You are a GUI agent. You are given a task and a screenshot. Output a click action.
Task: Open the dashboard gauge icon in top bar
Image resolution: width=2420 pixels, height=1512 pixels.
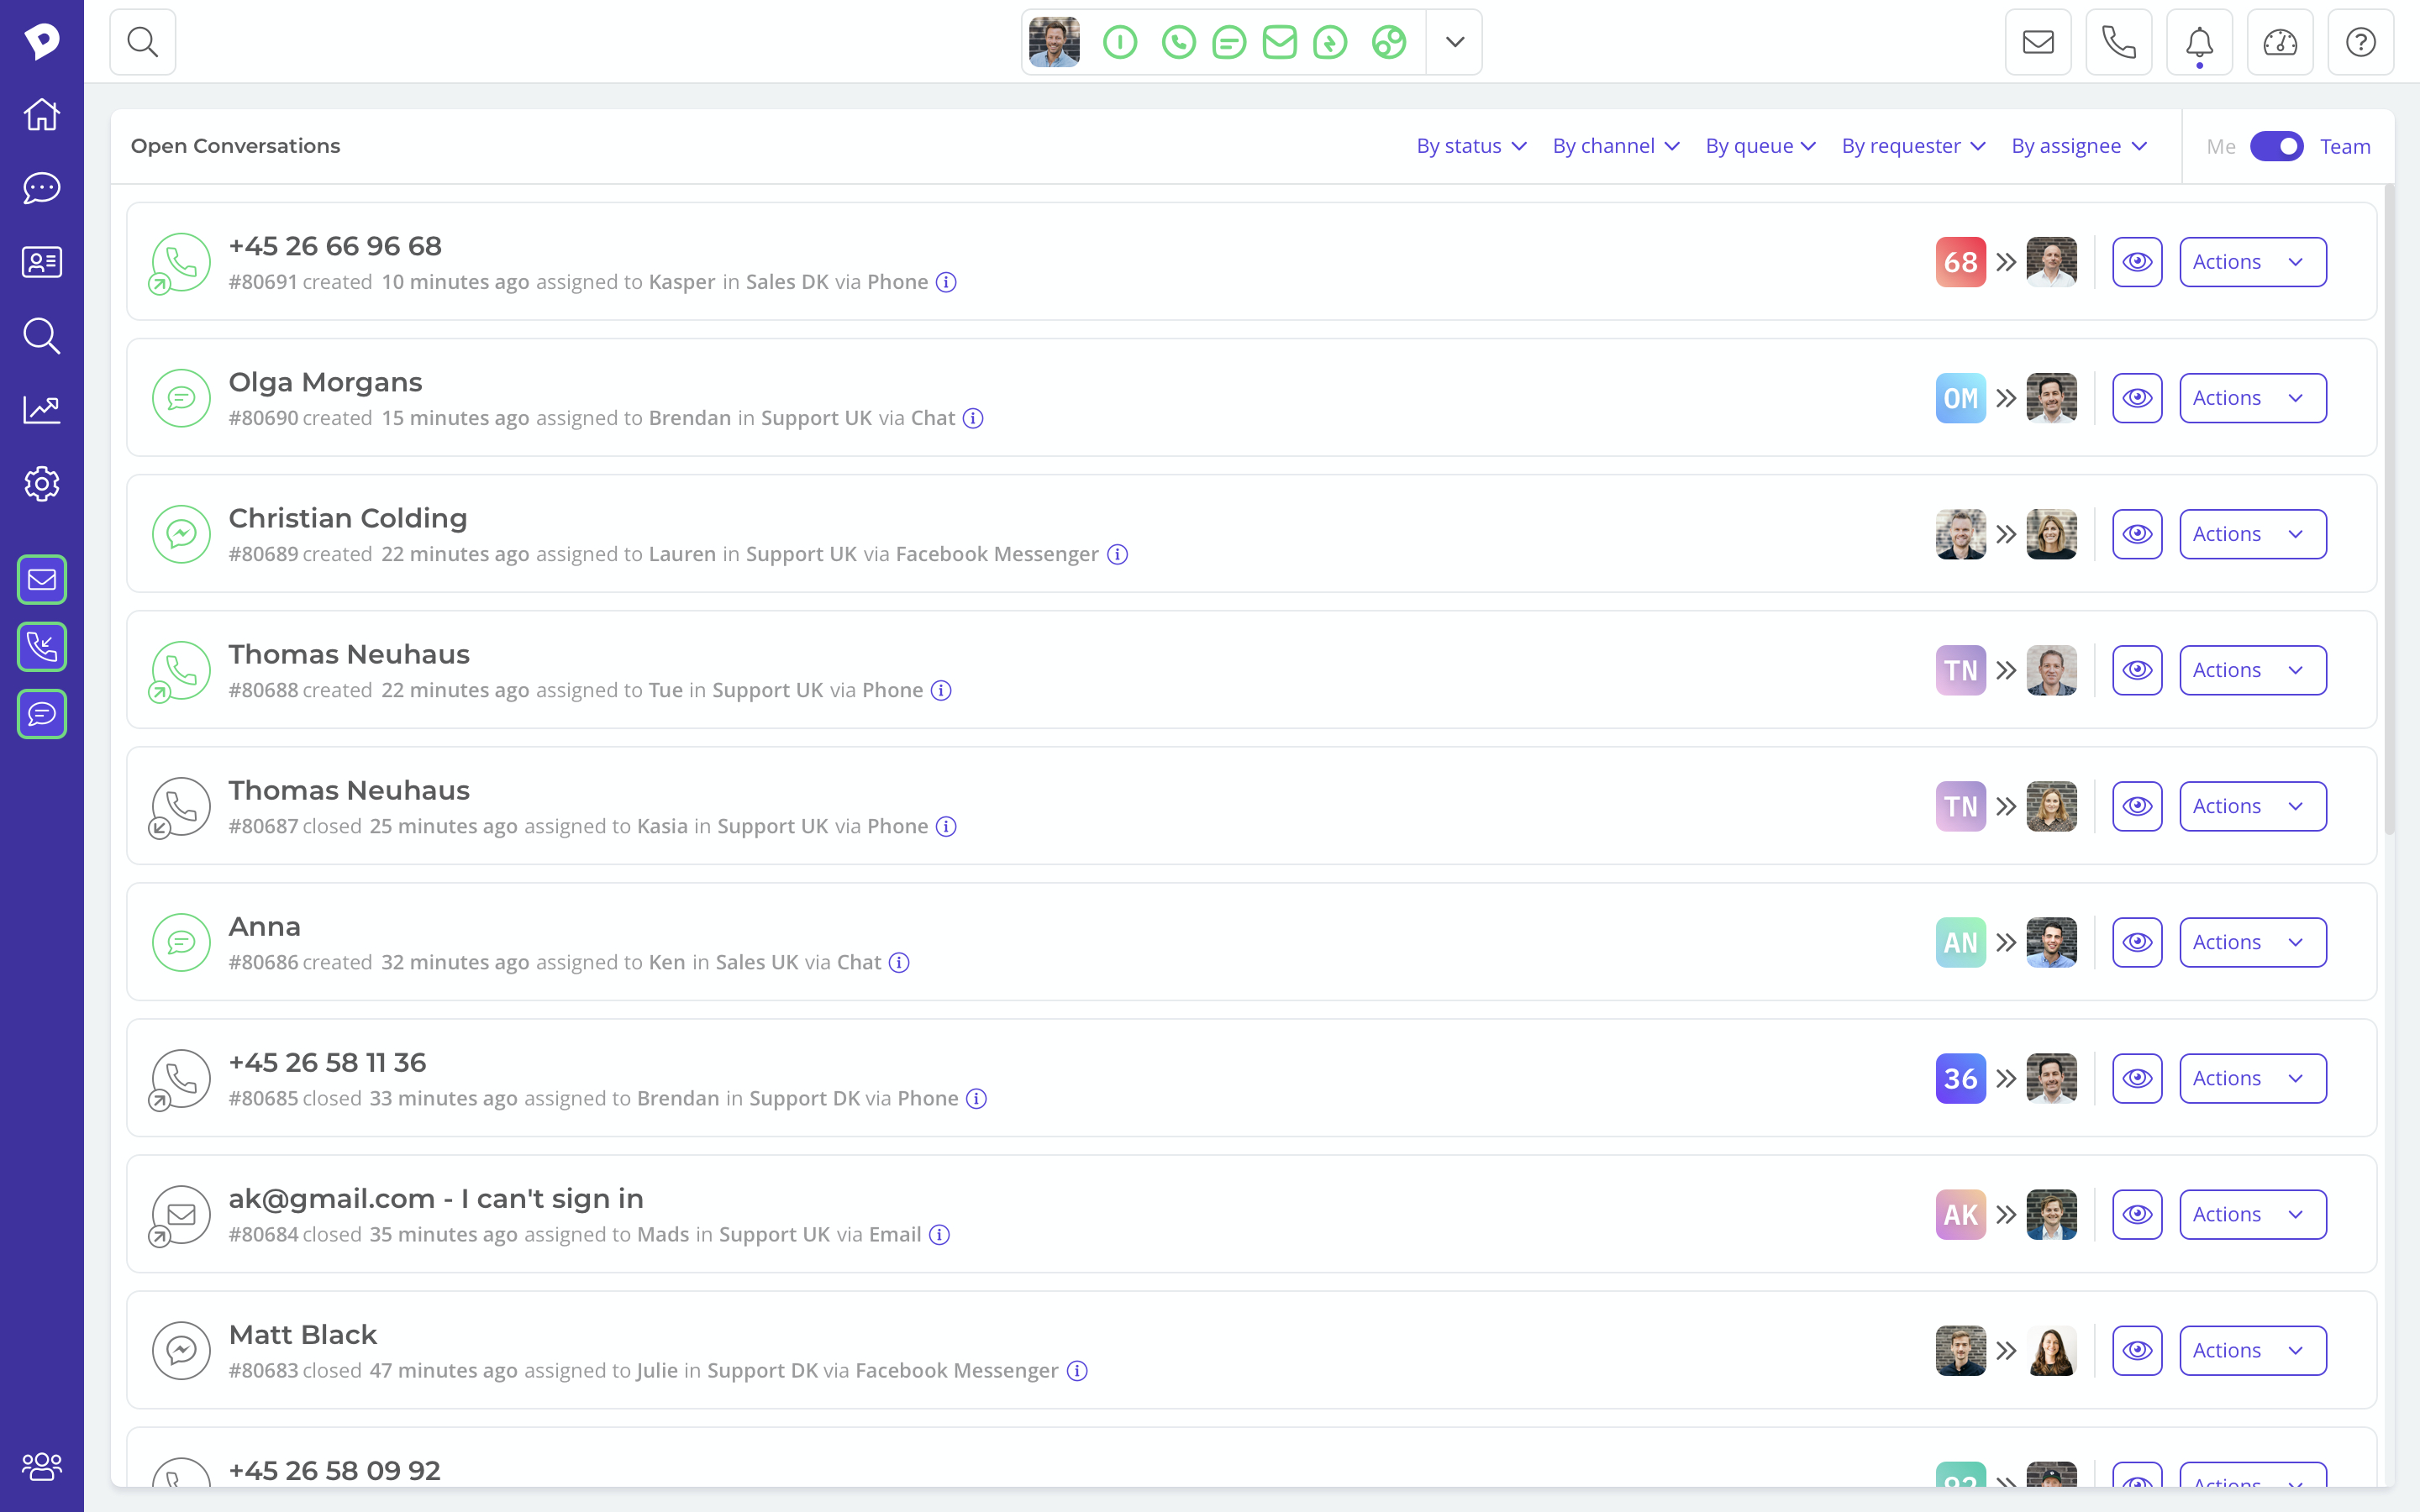pyautogui.click(x=2280, y=42)
